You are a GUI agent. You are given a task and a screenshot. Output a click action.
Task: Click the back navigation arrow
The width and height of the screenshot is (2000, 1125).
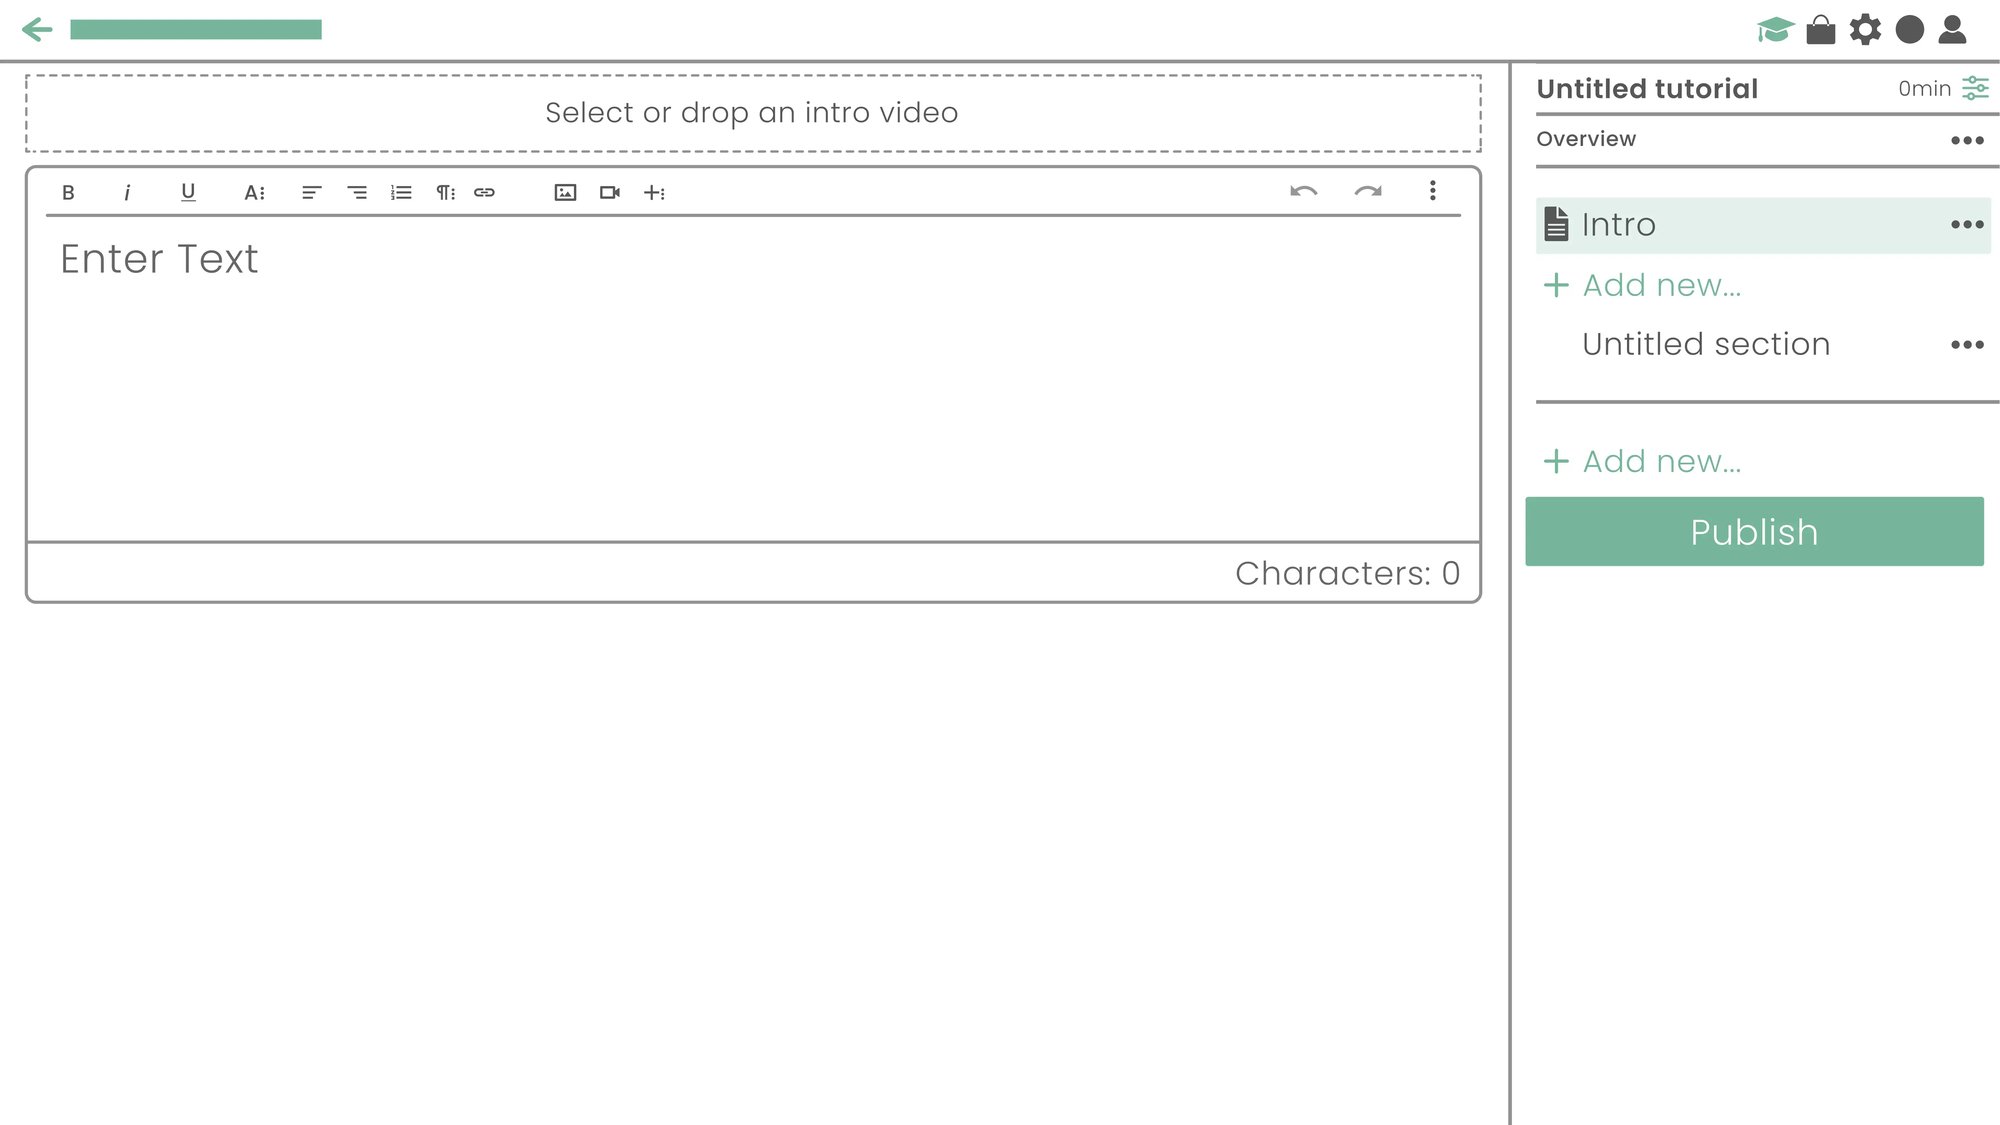[38, 27]
